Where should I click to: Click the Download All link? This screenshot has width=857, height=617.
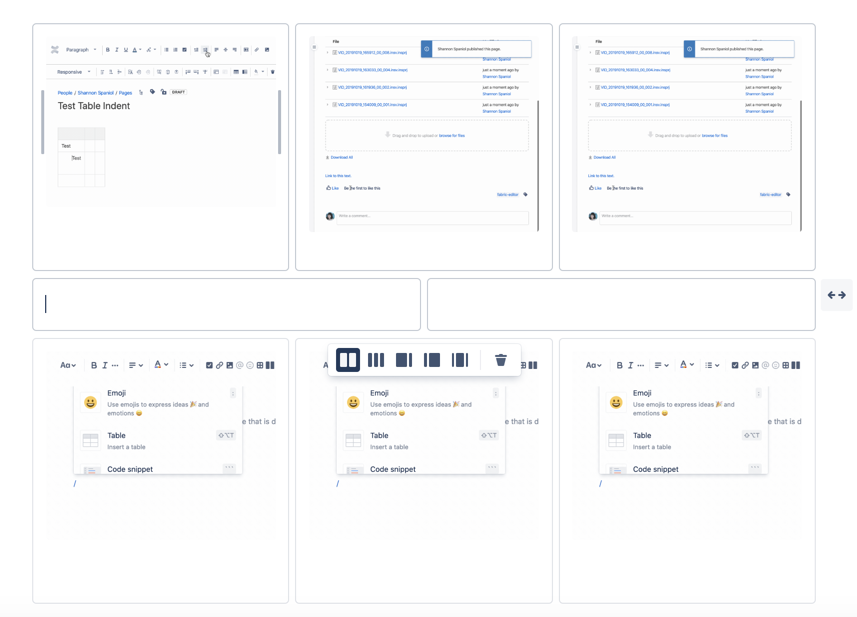pyautogui.click(x=340, y=157)
